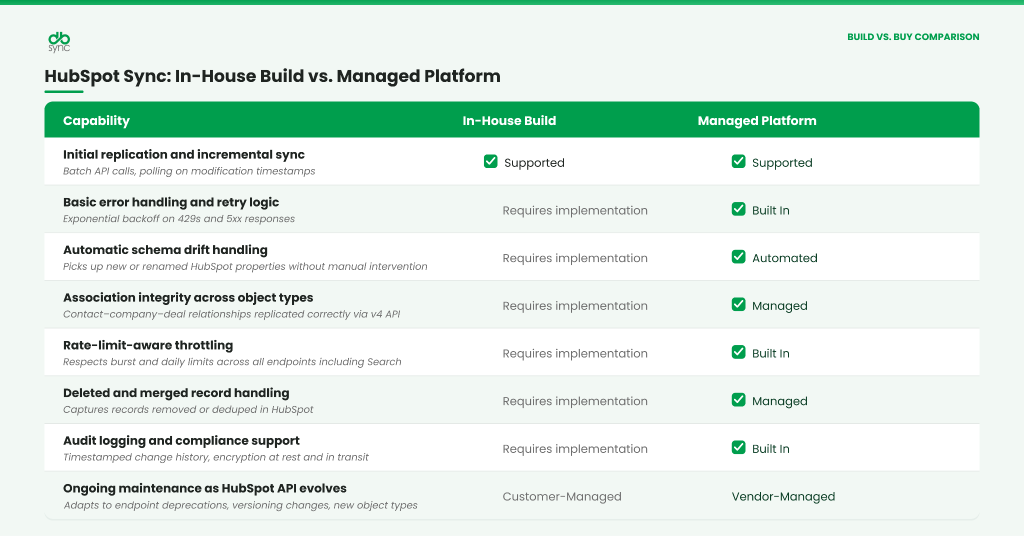Click the checkmark beside Automated
Image resolution: width=1024 pixels, height=536 pixels.
pyautogui.click(x=739, y=257)
